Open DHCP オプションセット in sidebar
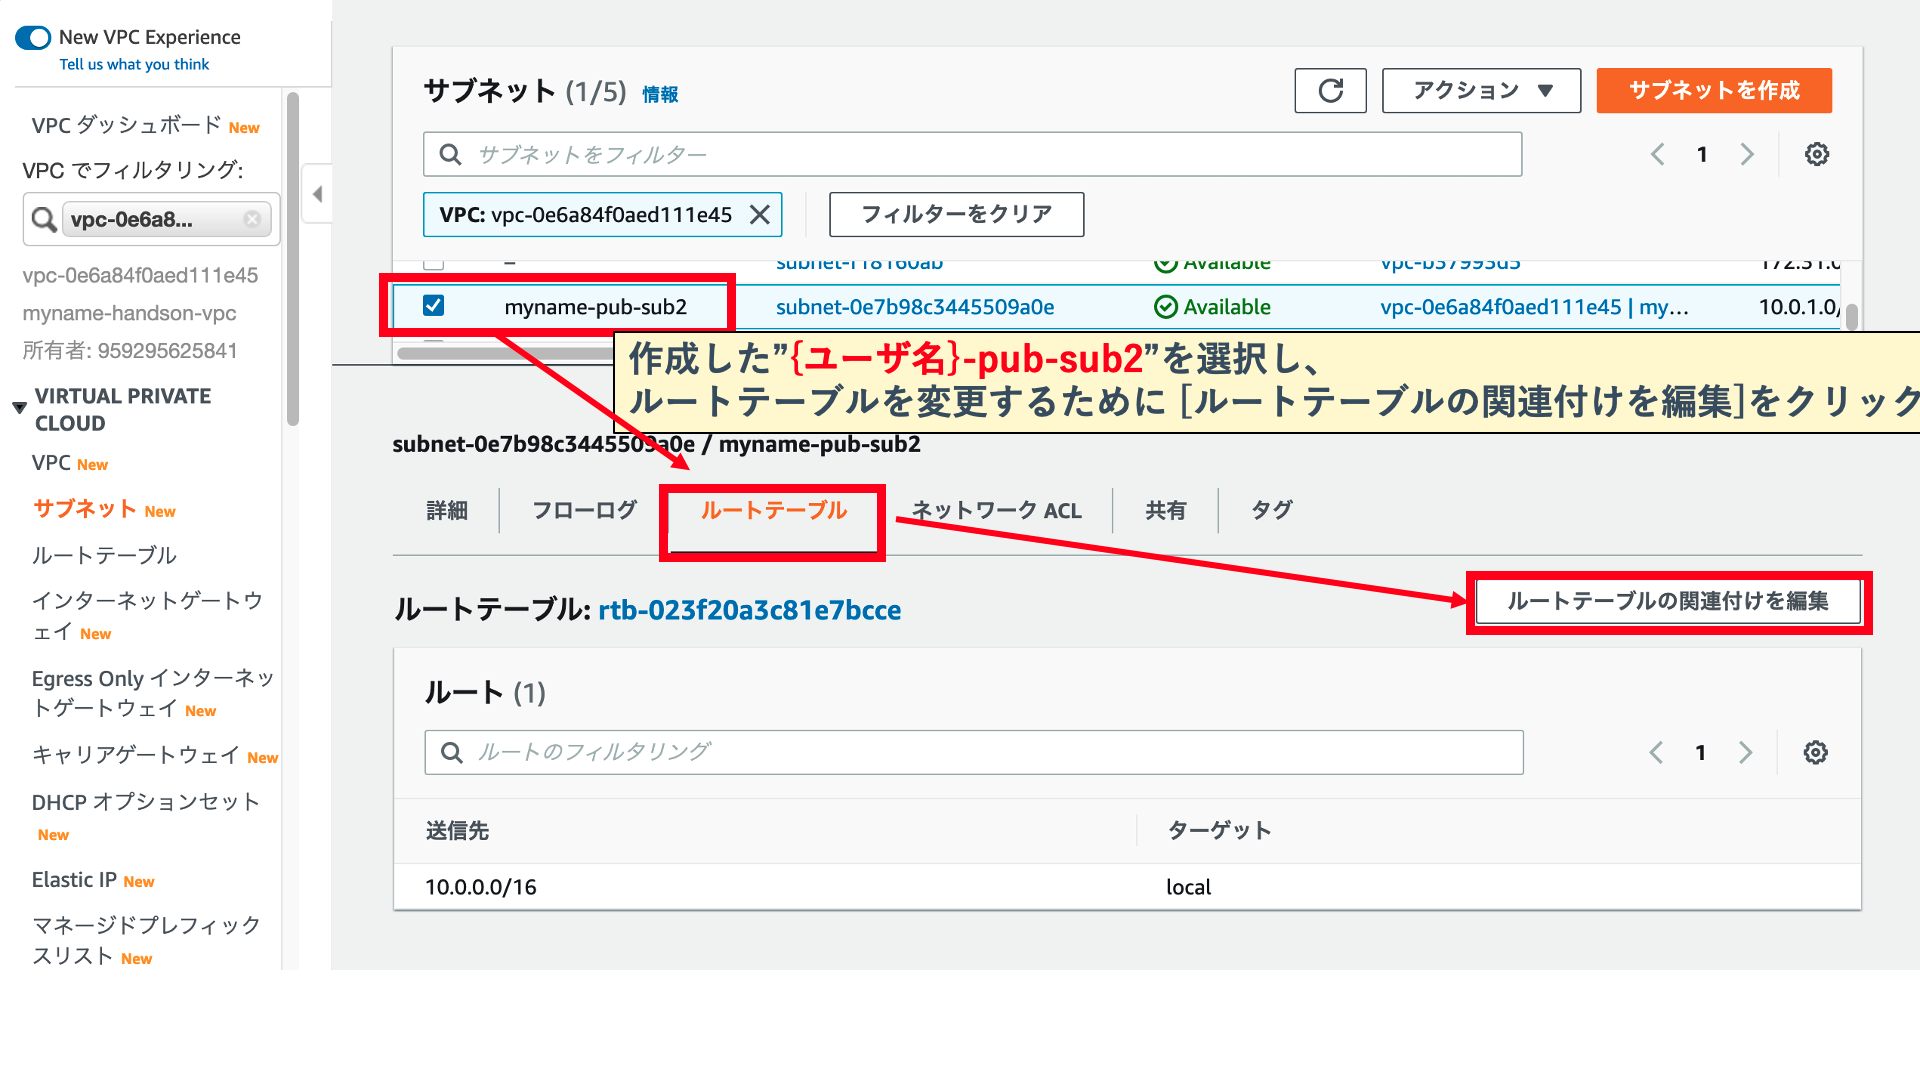The width and height of the screenshot is (1920, 1080). pyautogui.click(x=145, y=802)
